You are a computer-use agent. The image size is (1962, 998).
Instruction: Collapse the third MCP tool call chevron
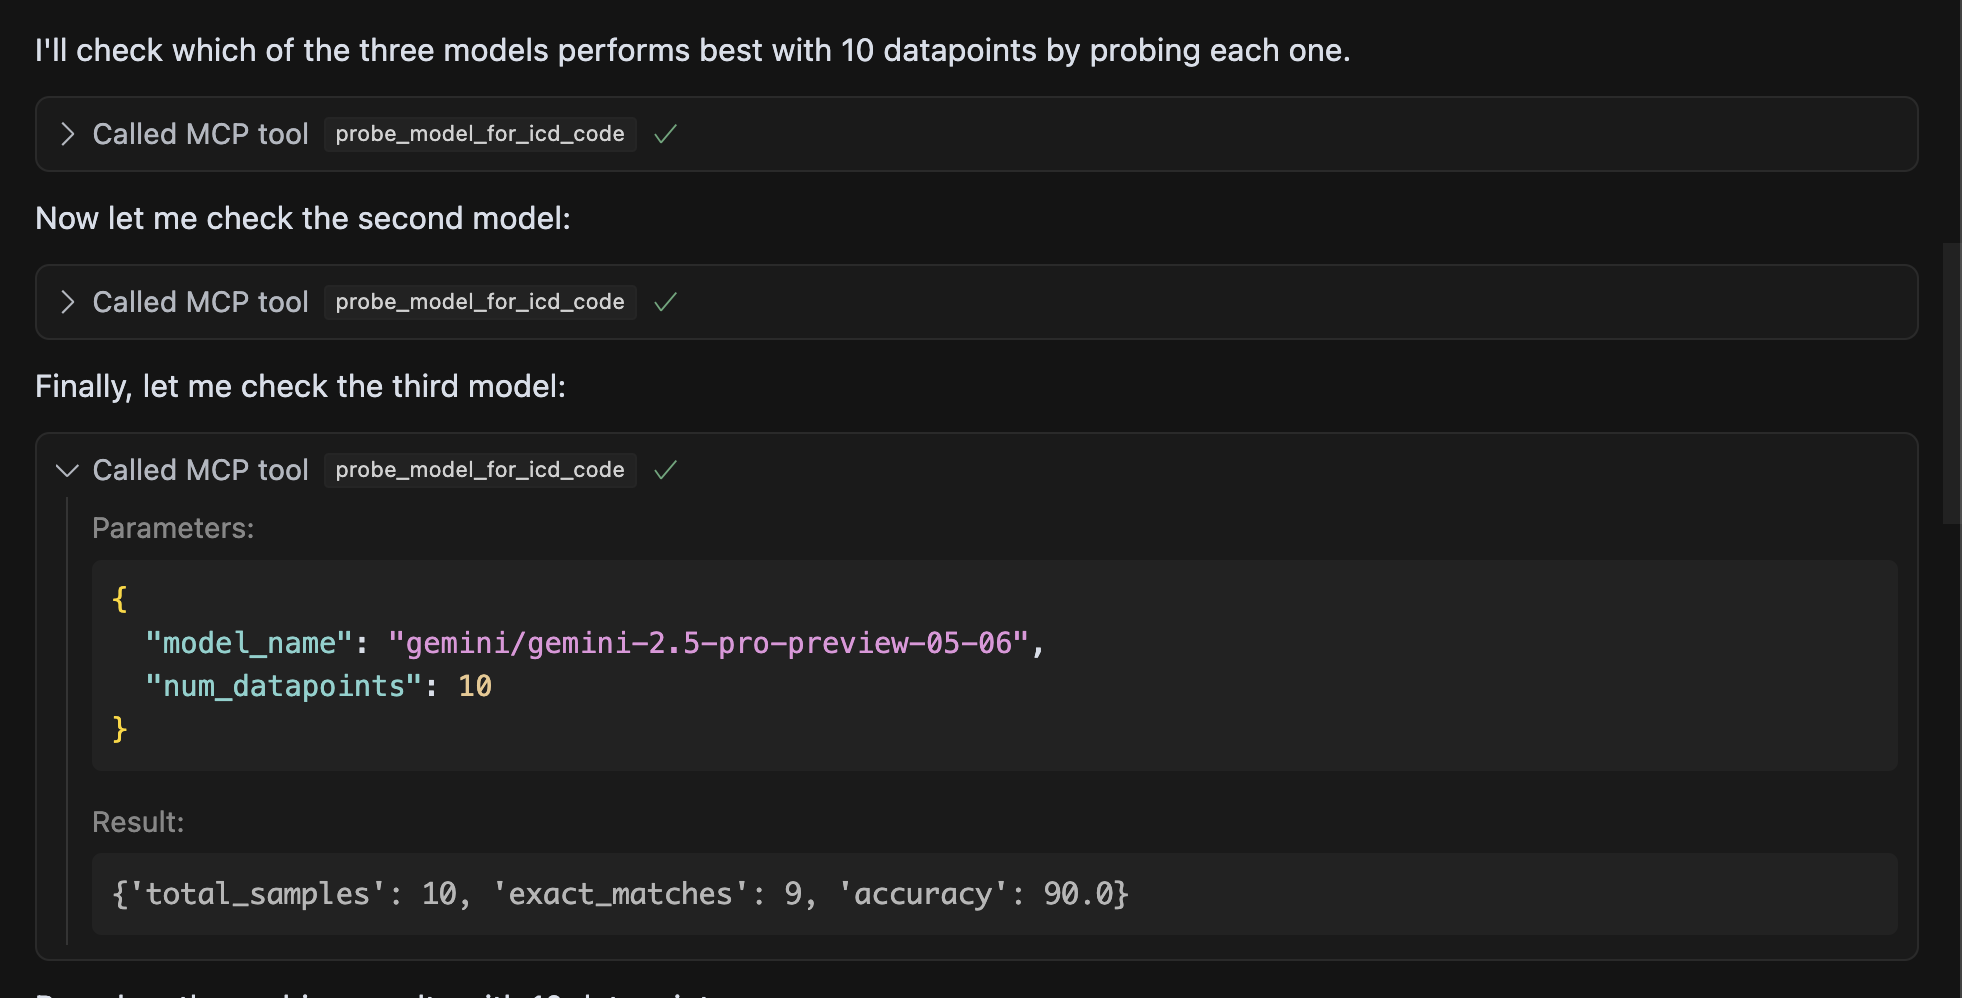(67, 470)
